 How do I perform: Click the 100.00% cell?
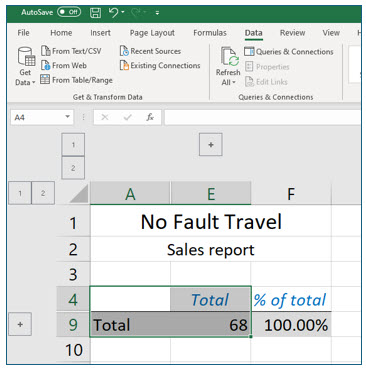coord(291,324)
